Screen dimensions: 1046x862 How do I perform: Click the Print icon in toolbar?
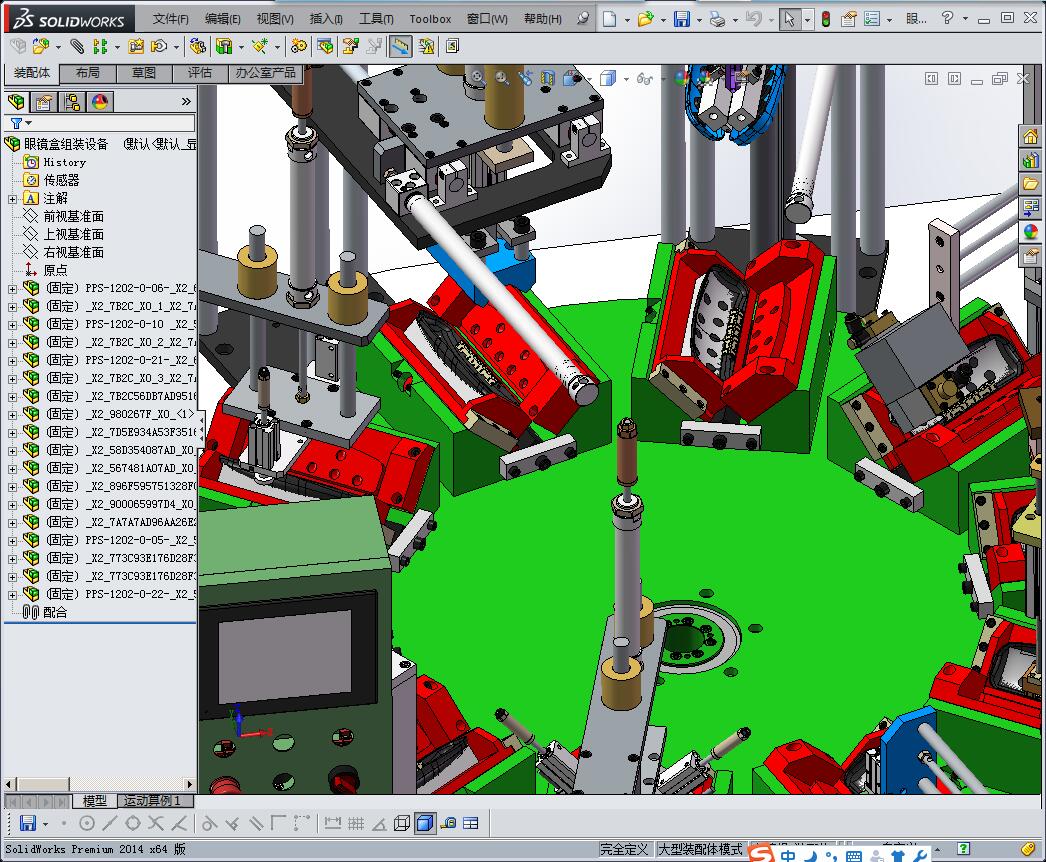click(x=716, y=19)
